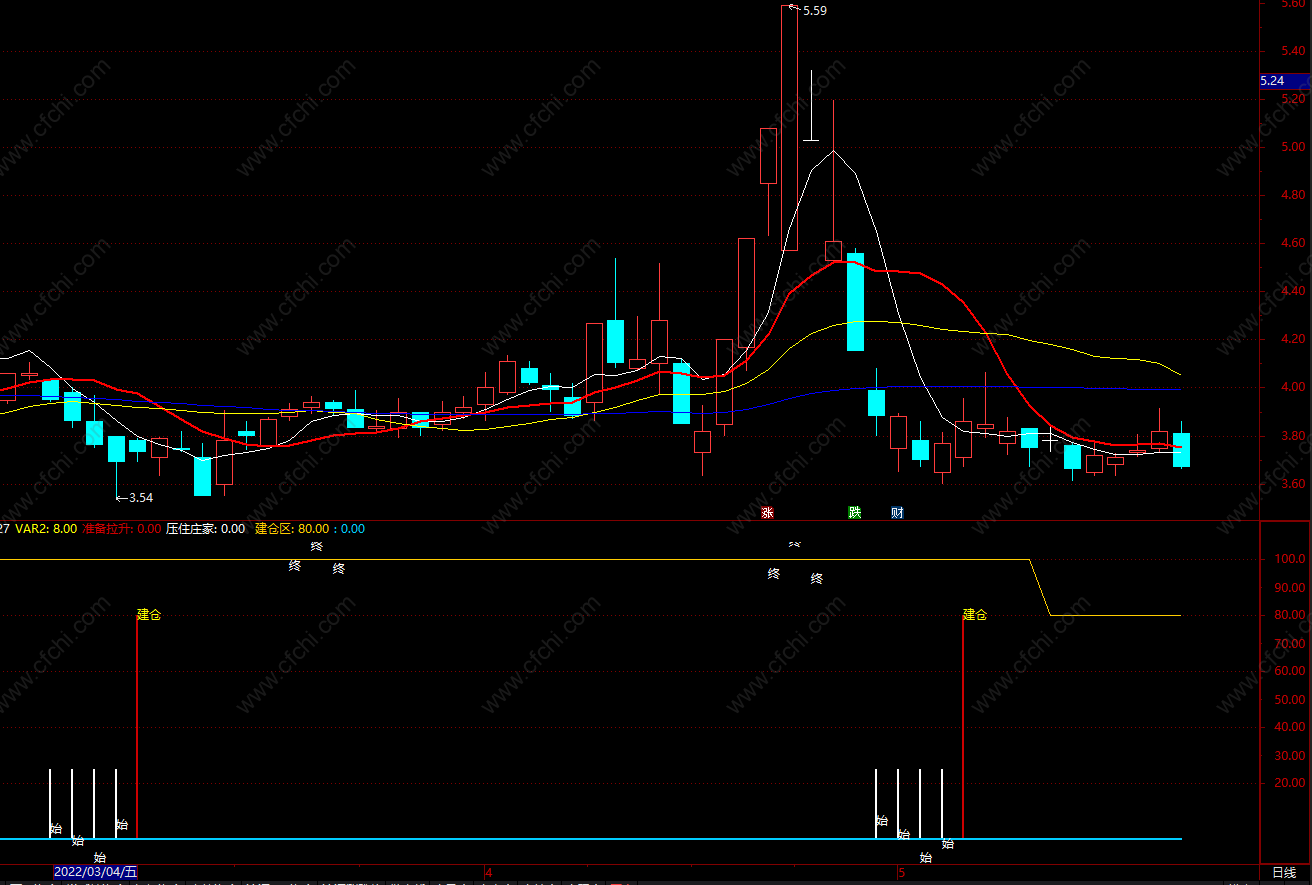The image size is (1312, 885).
Task: Select the first yellow 建仓 signal label
Action: [x=149, y=615]
